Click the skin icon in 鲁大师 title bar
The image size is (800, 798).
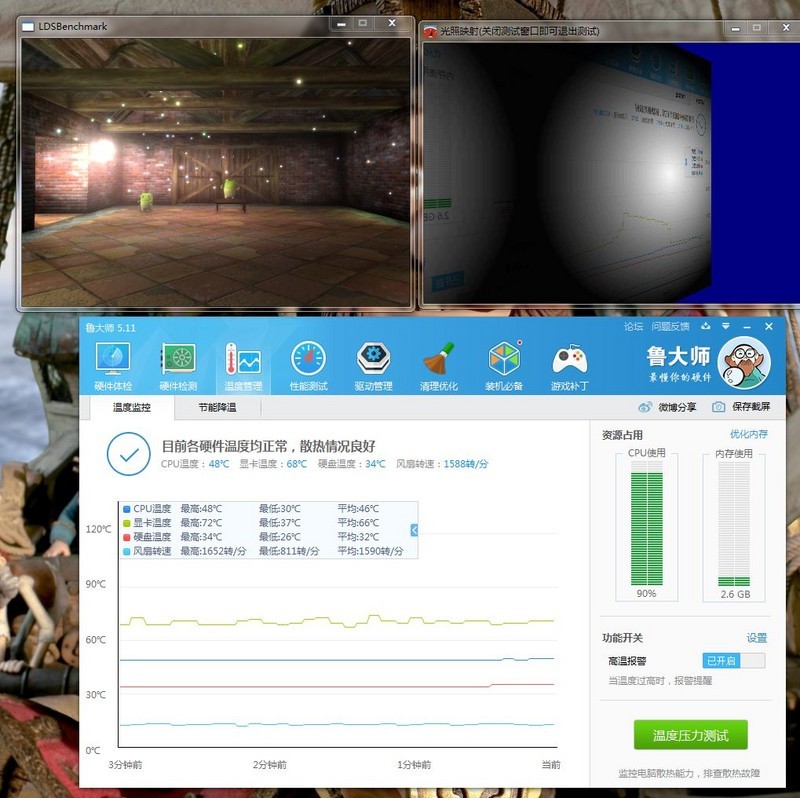point(706,326)
